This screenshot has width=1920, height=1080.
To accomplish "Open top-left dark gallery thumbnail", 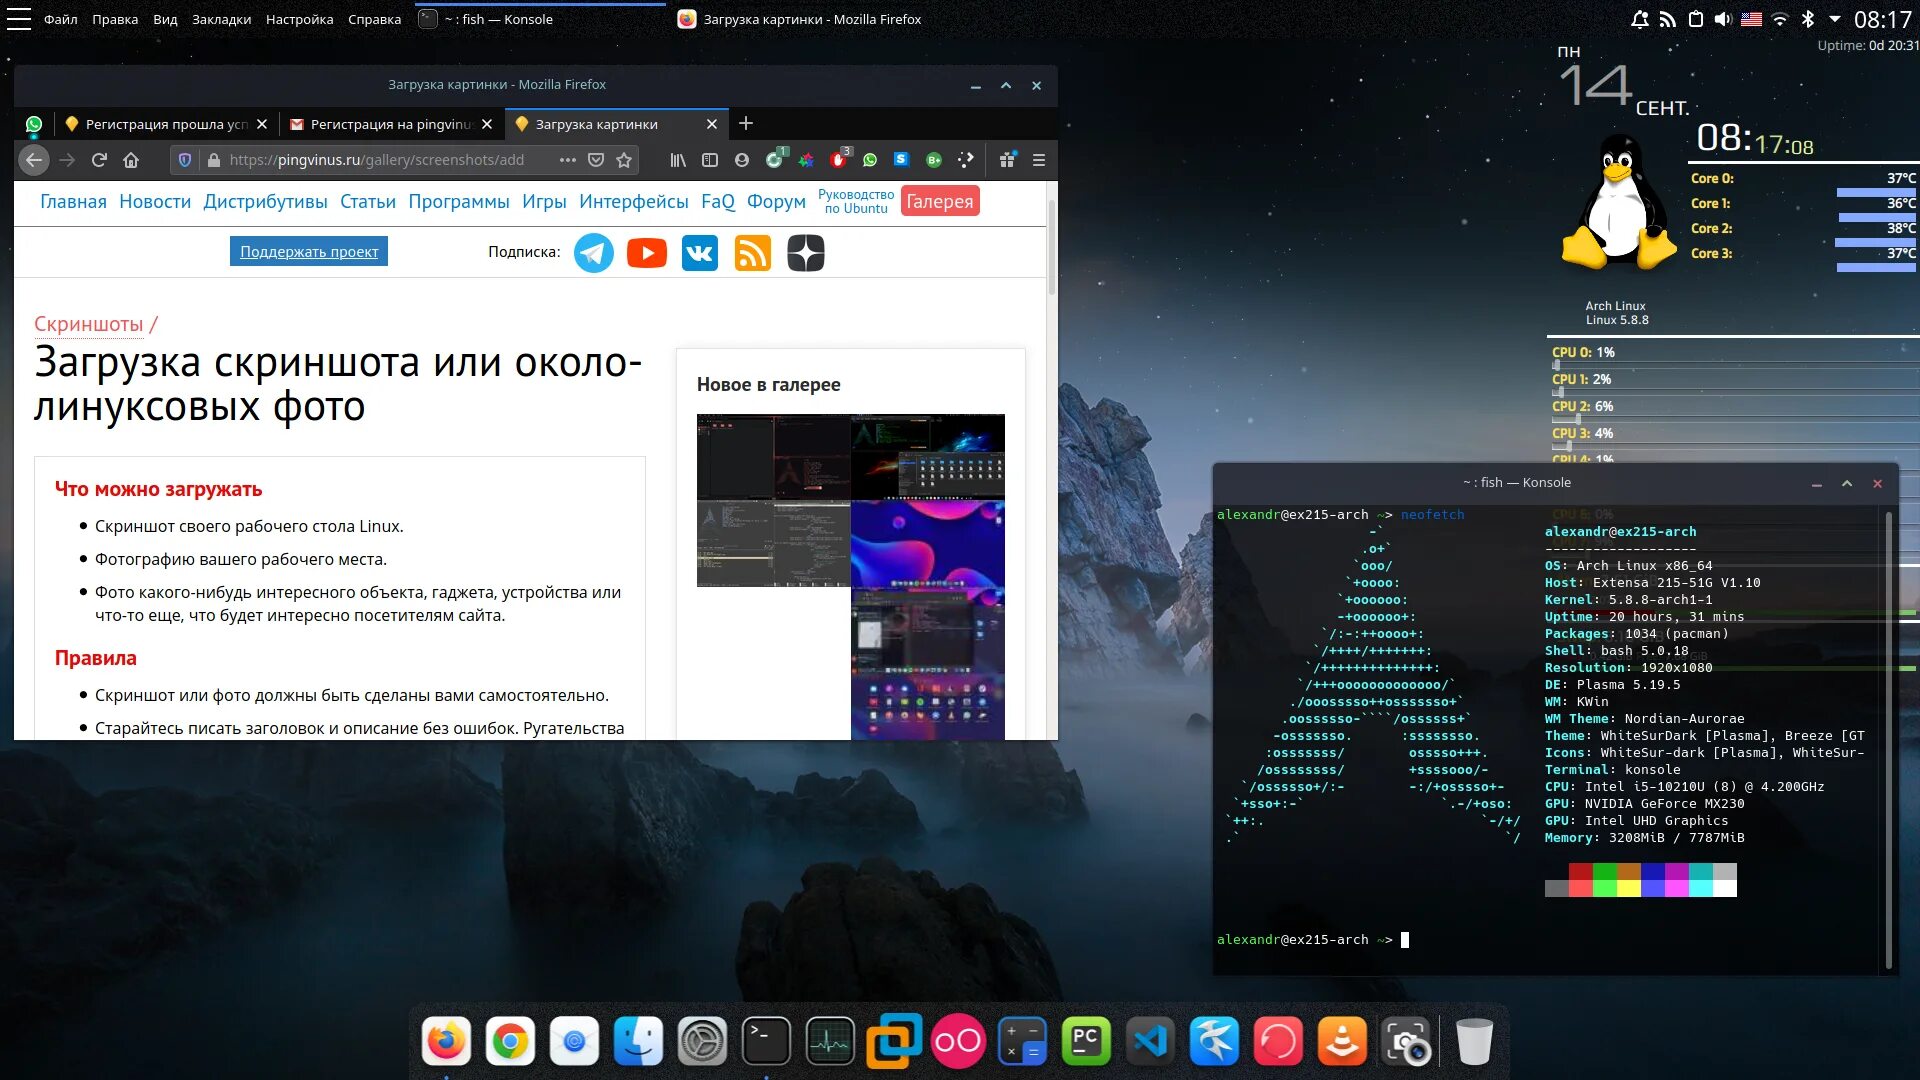I will (773, 456).
